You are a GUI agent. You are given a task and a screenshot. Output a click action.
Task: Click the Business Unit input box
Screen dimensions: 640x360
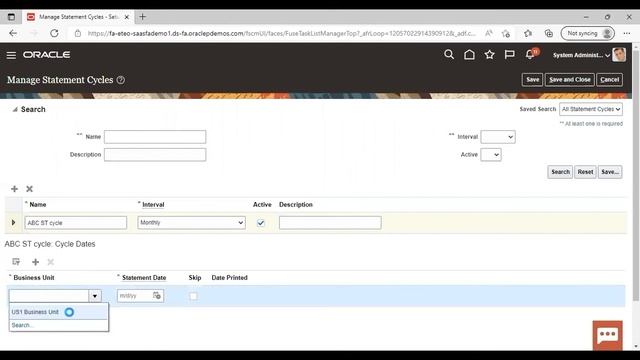click(x=49, y=296)
